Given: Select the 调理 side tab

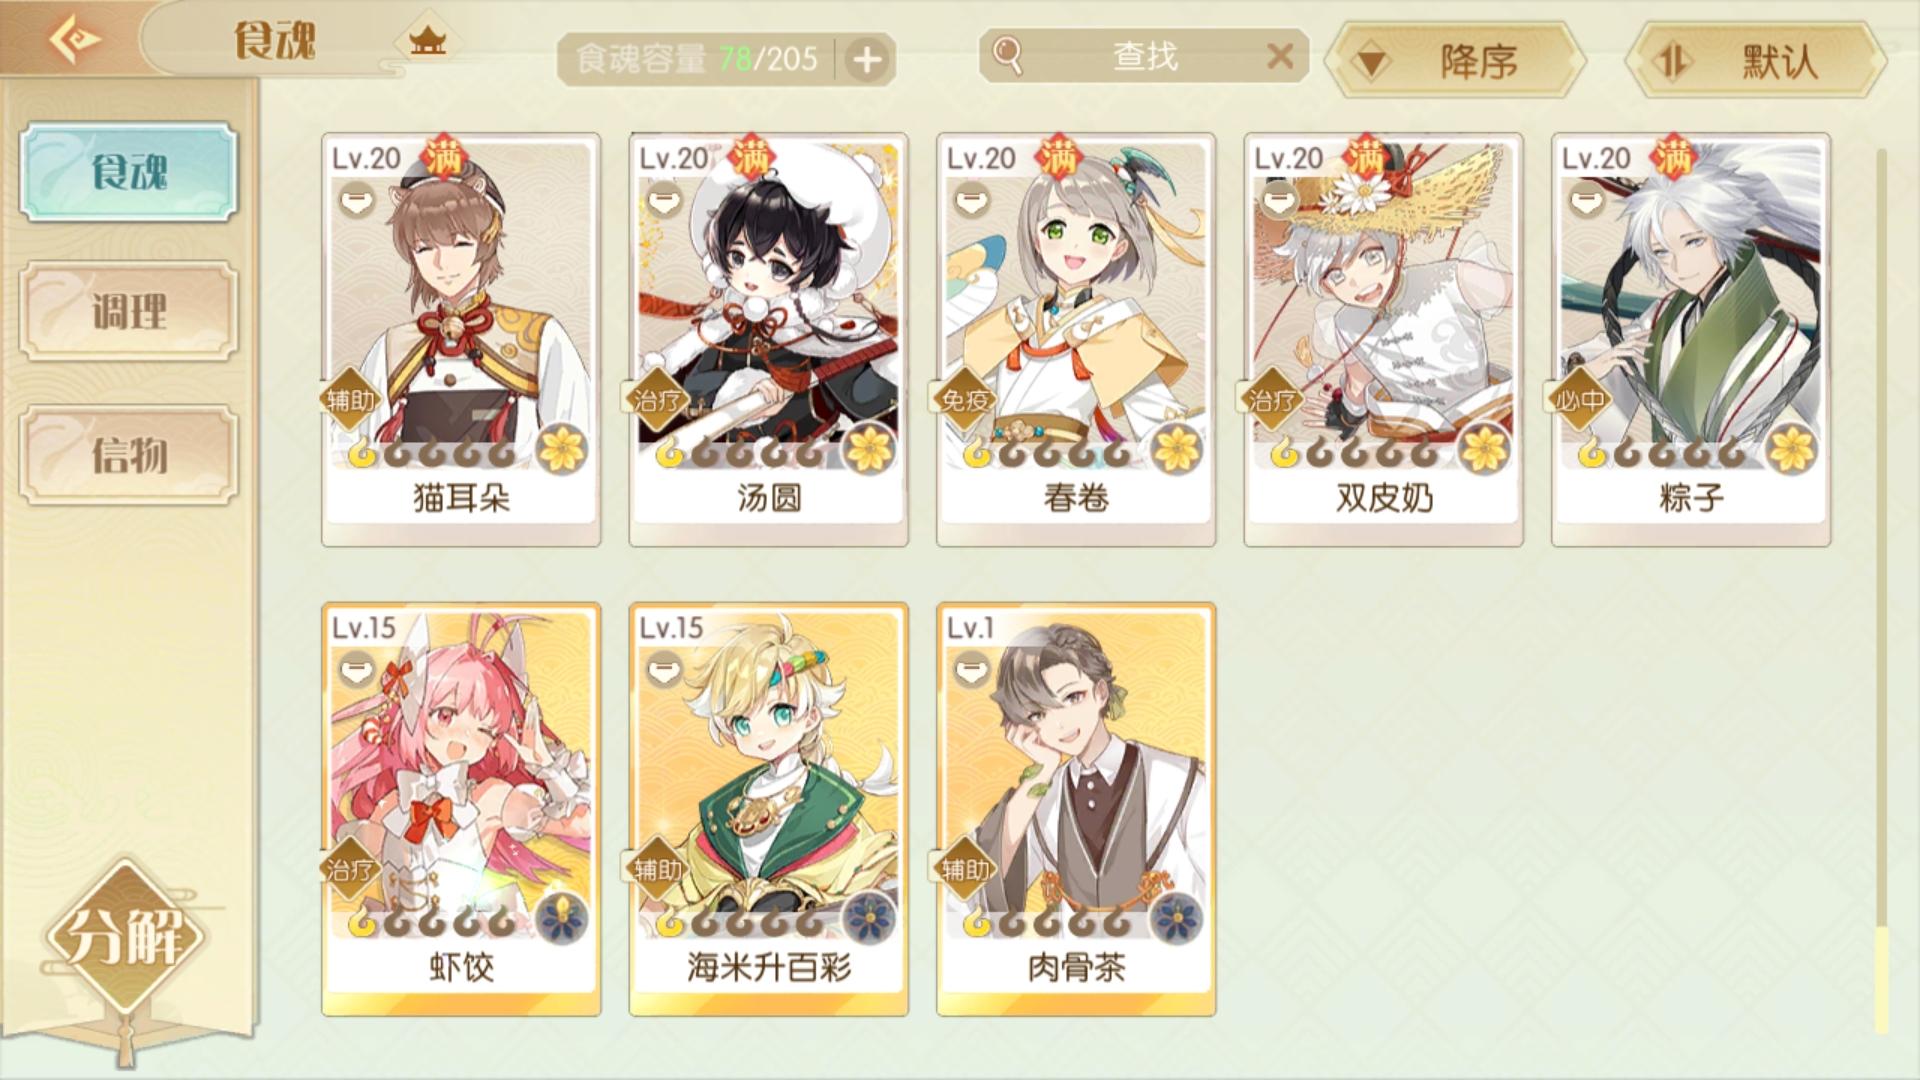Looking at the screenshot, I should click(x=129, y=311).
